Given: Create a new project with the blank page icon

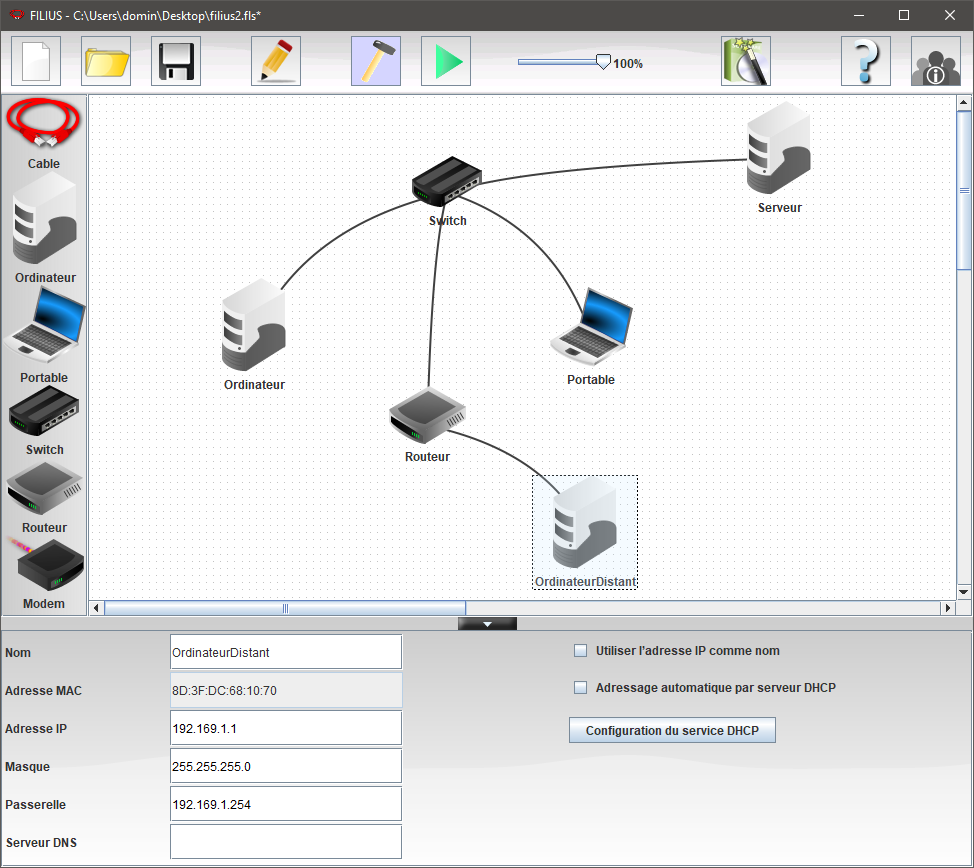Looking at the screenshot, I should point(36,61).
